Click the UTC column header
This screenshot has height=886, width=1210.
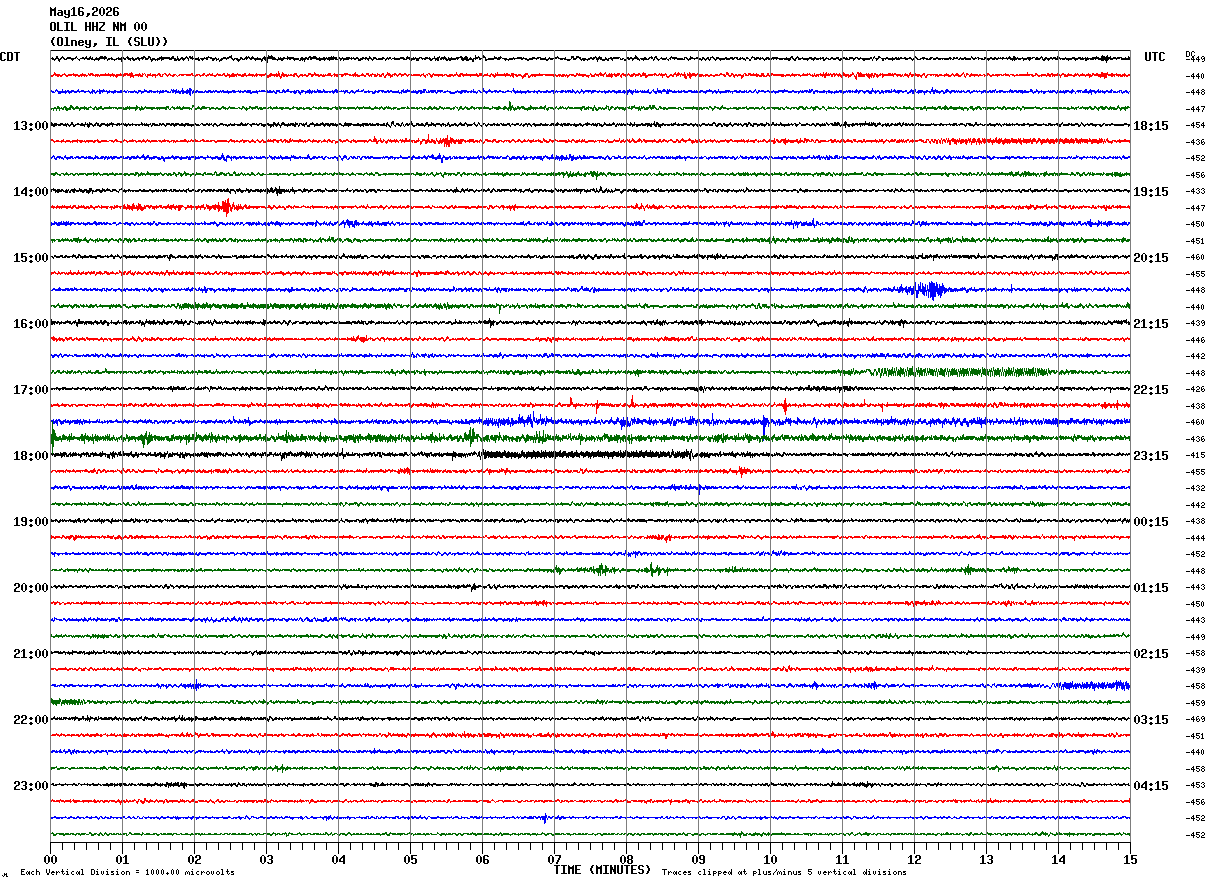(x=1155, y=57)
